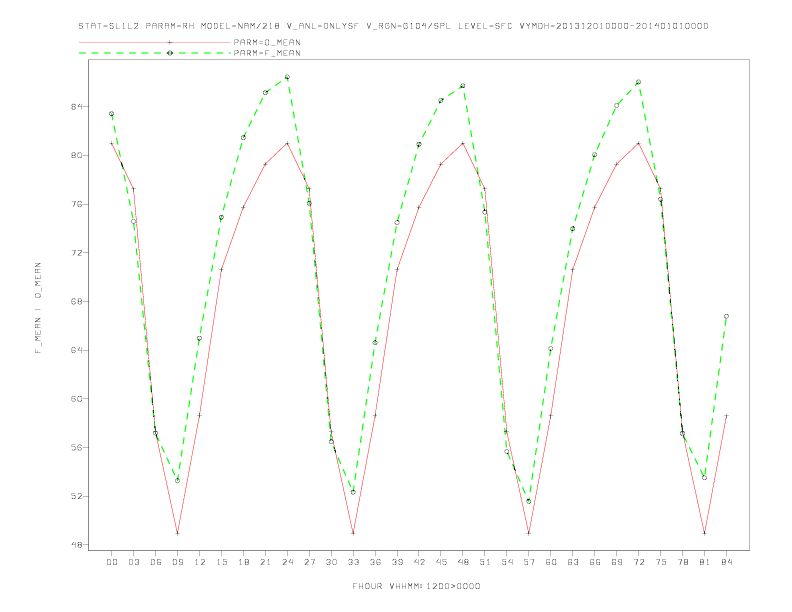Click O_MEAN minimum plus marker at hour 09

177,533
